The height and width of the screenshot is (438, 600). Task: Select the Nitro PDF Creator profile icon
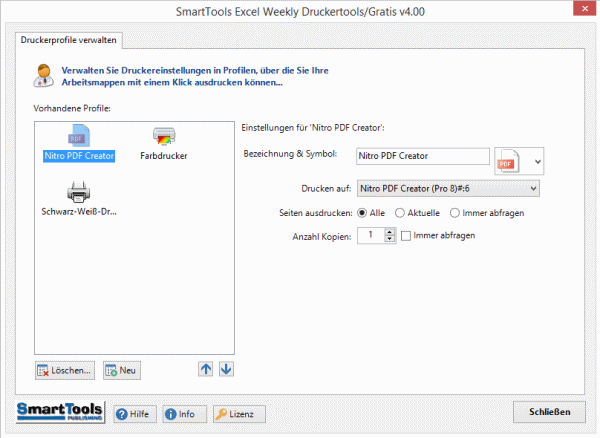(79, 136)
